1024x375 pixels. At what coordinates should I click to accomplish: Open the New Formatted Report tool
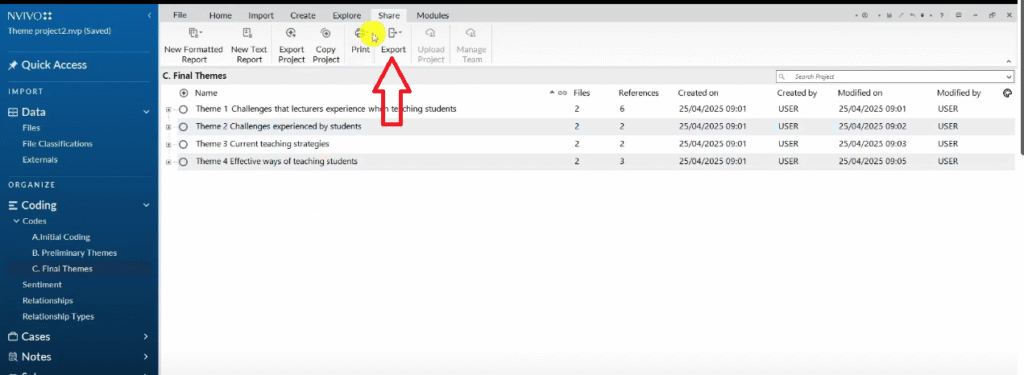[193, 45]
